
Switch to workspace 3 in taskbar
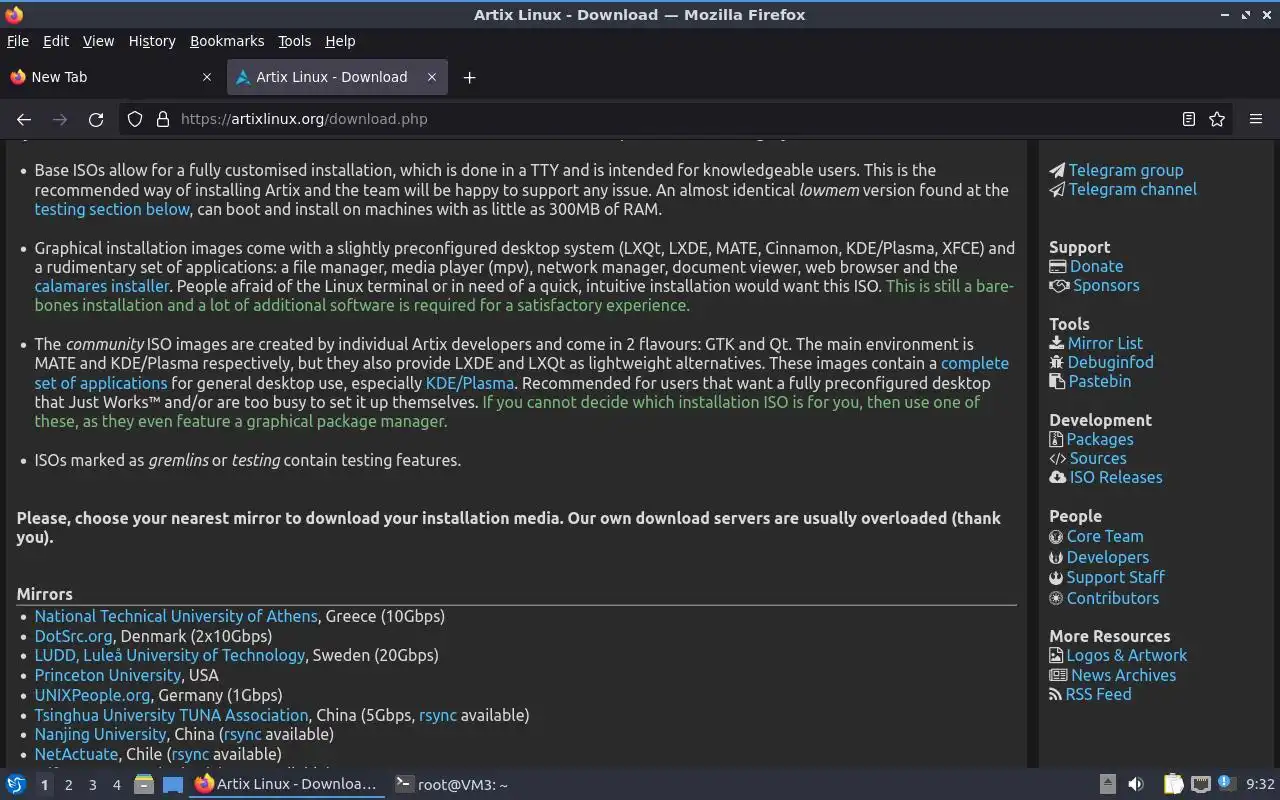[92, 785]
